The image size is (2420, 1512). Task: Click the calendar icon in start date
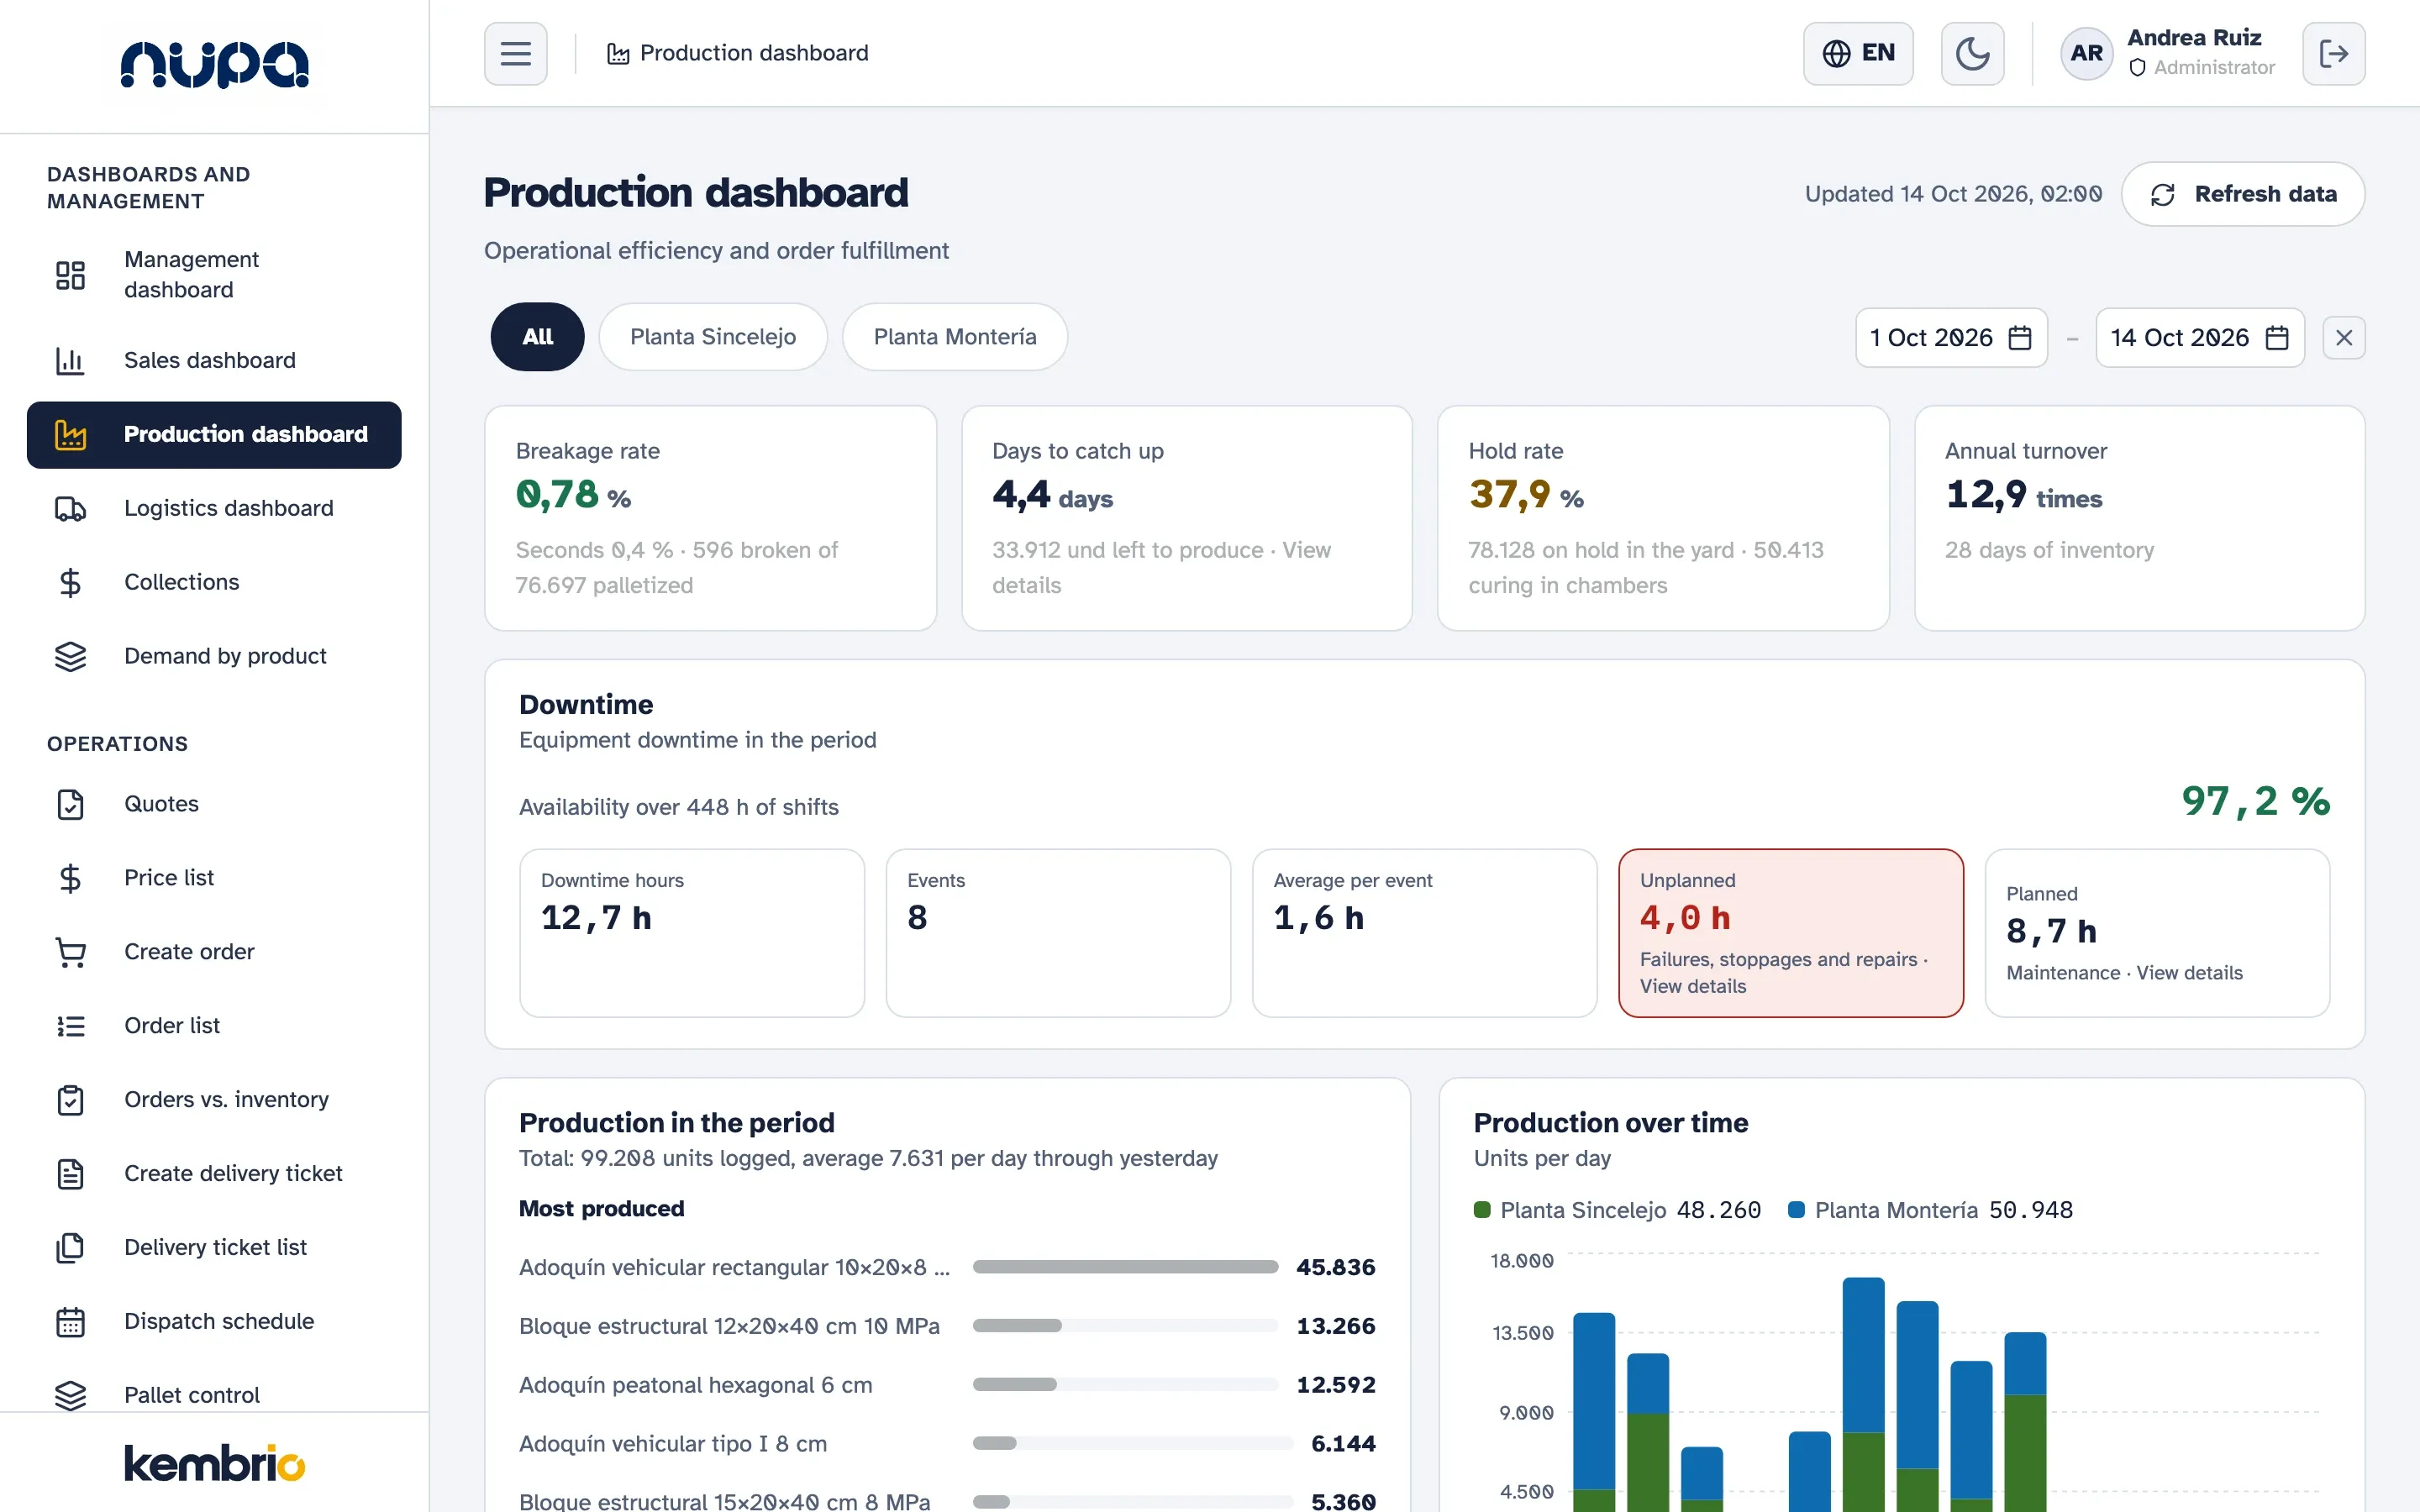coord(2020,338)
